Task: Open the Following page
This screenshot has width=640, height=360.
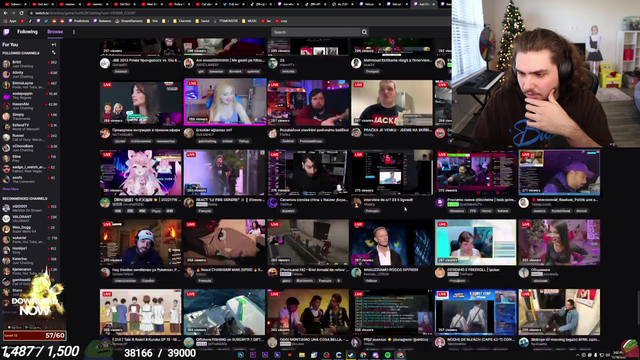Action: [27, 32]
